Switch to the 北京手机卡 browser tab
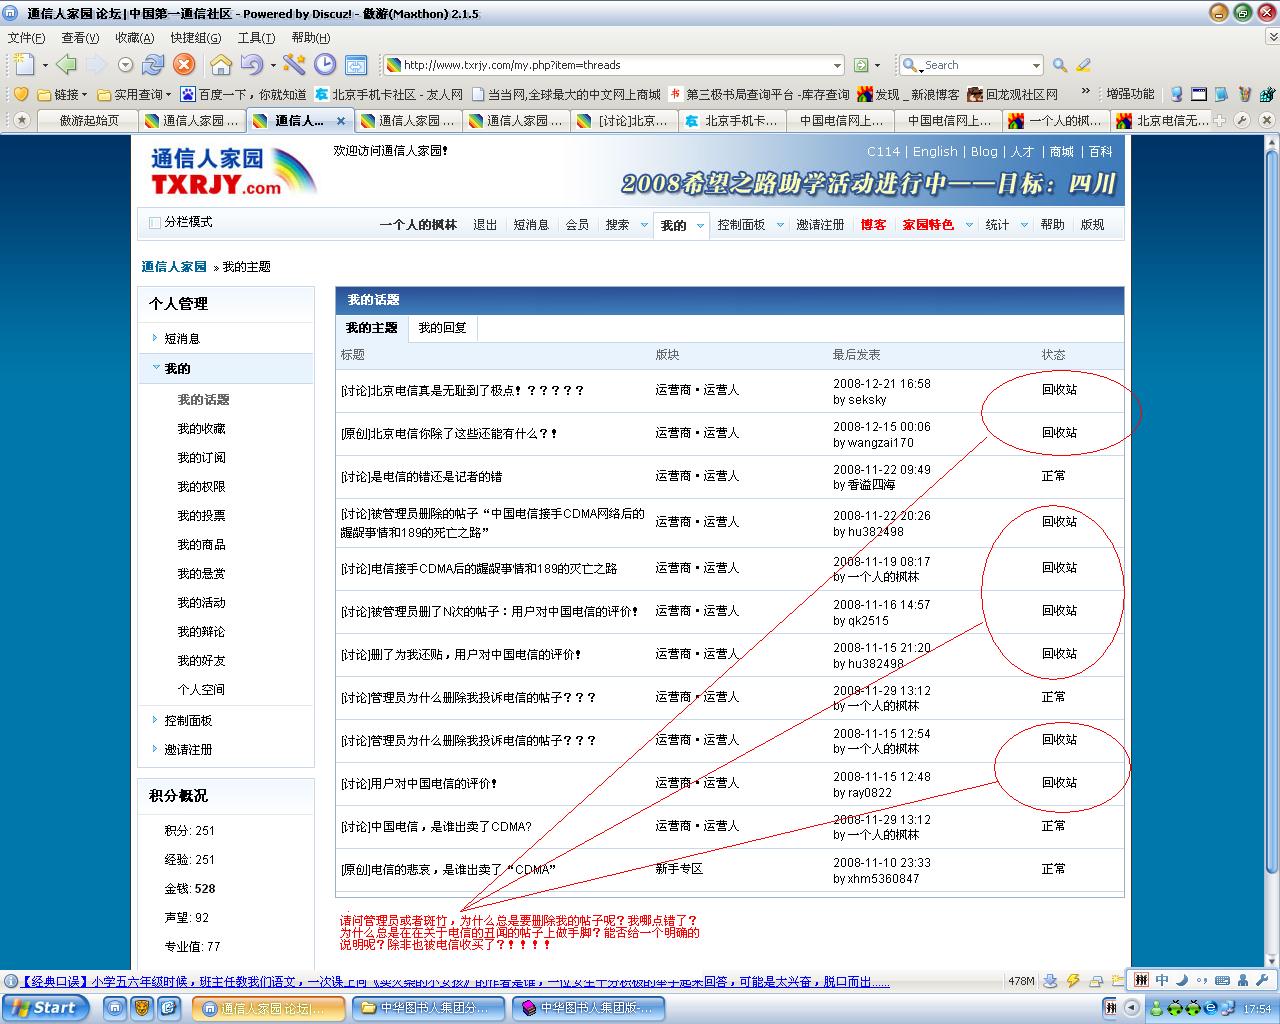1280x1024 pixels. tap(731, 121)
